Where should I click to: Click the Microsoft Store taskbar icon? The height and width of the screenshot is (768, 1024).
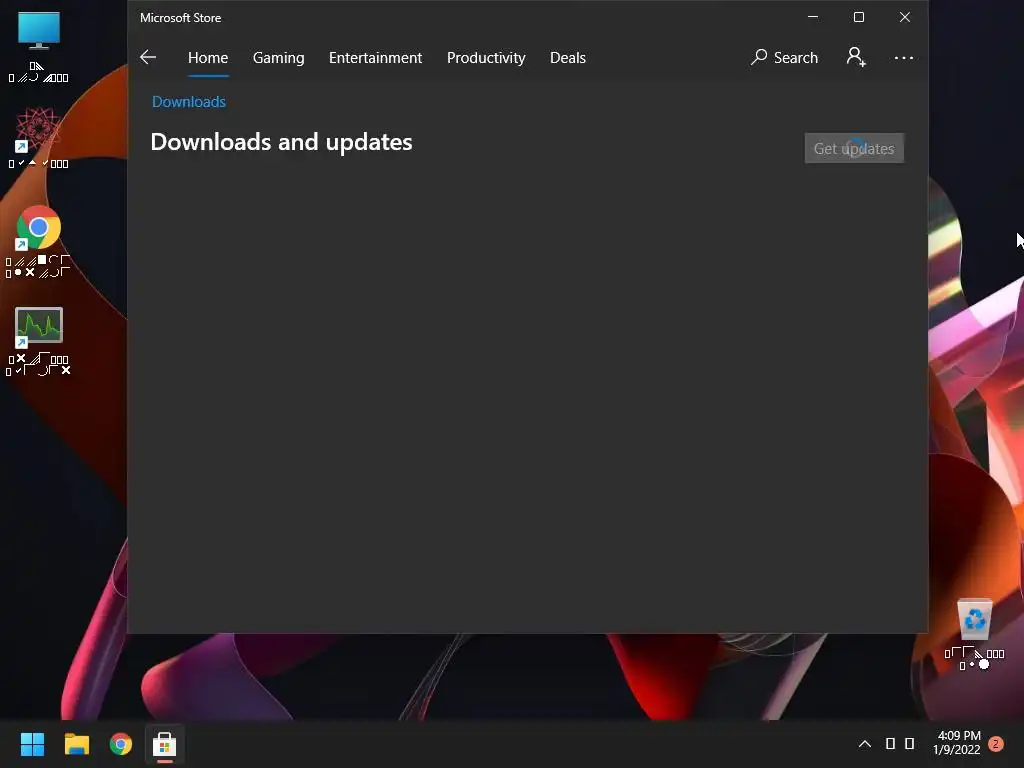pyautogui.click(x=165, y=744)
